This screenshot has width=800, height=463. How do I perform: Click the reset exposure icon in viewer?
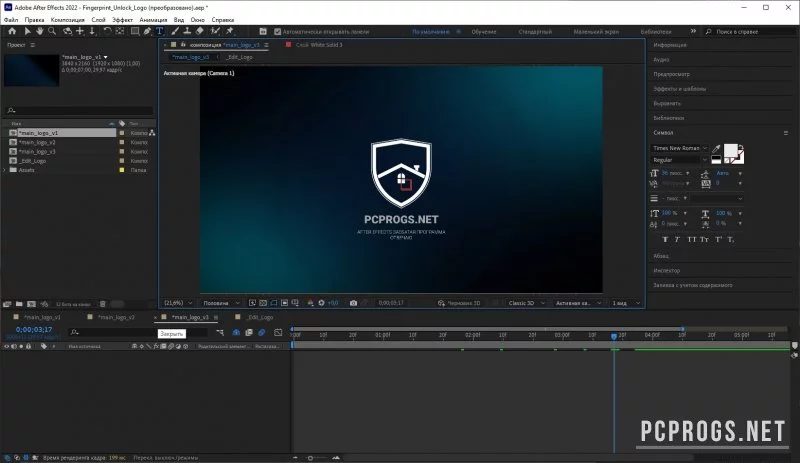(x=321, y=303)
